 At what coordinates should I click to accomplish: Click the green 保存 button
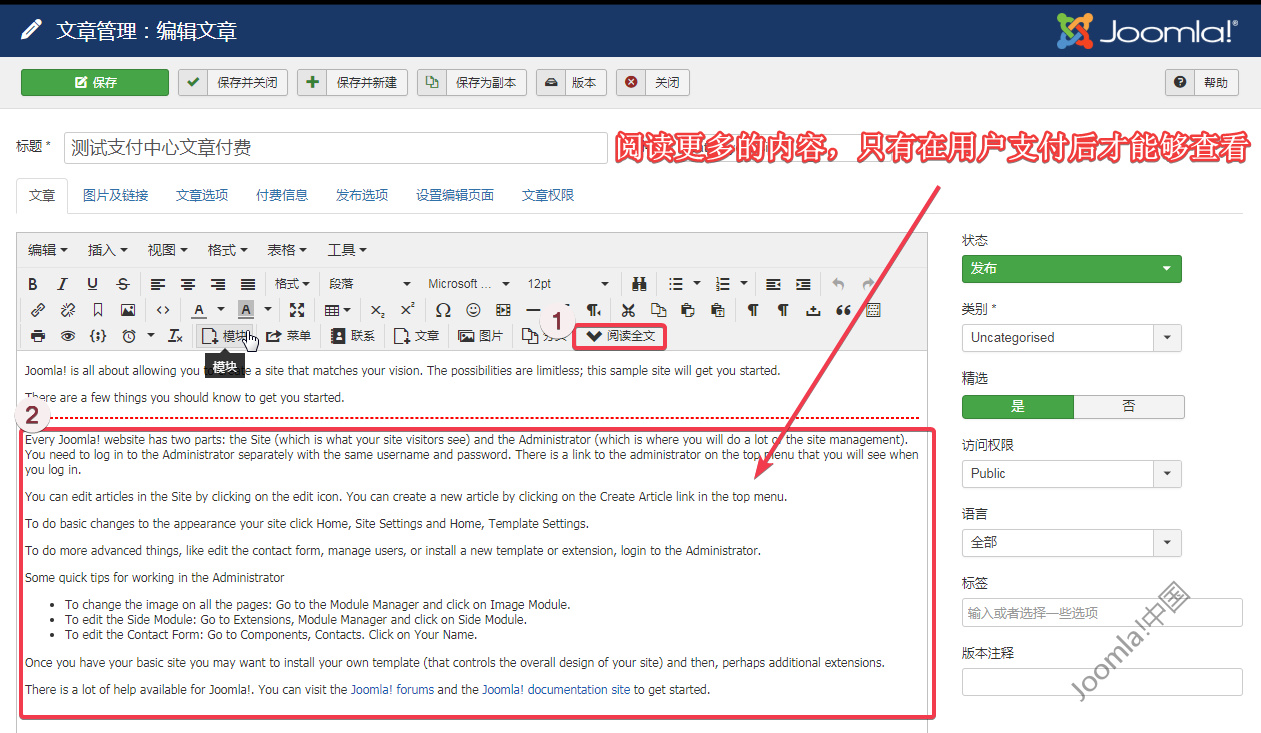(95, 82)
